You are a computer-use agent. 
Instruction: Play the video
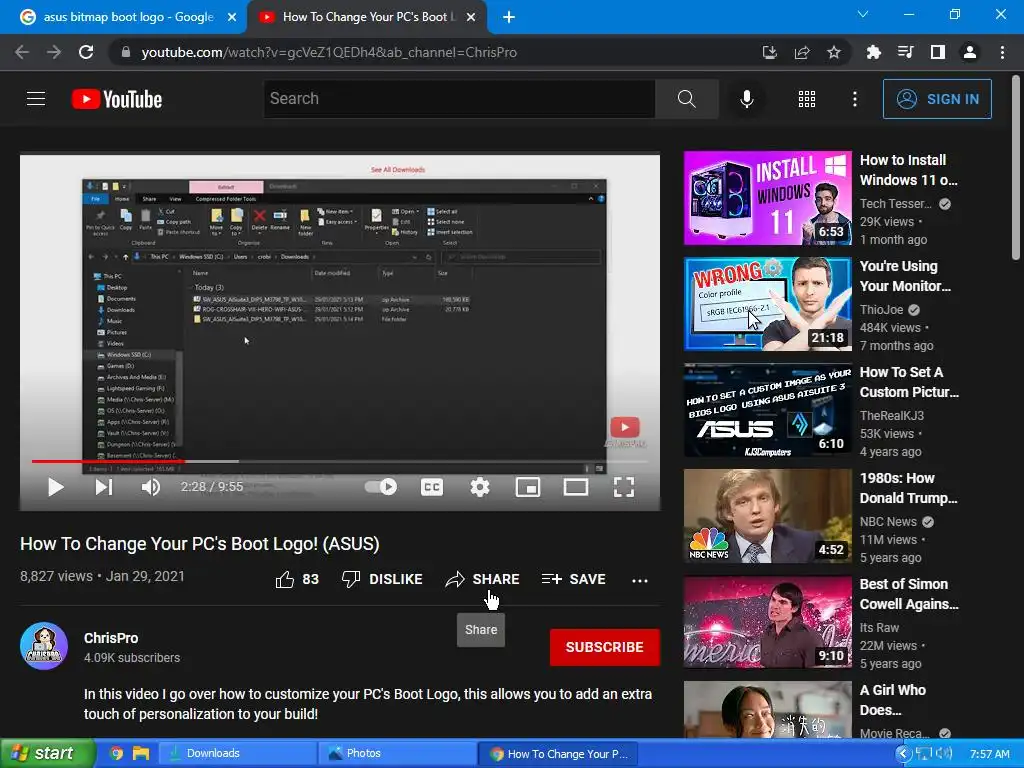click(56, 487)
